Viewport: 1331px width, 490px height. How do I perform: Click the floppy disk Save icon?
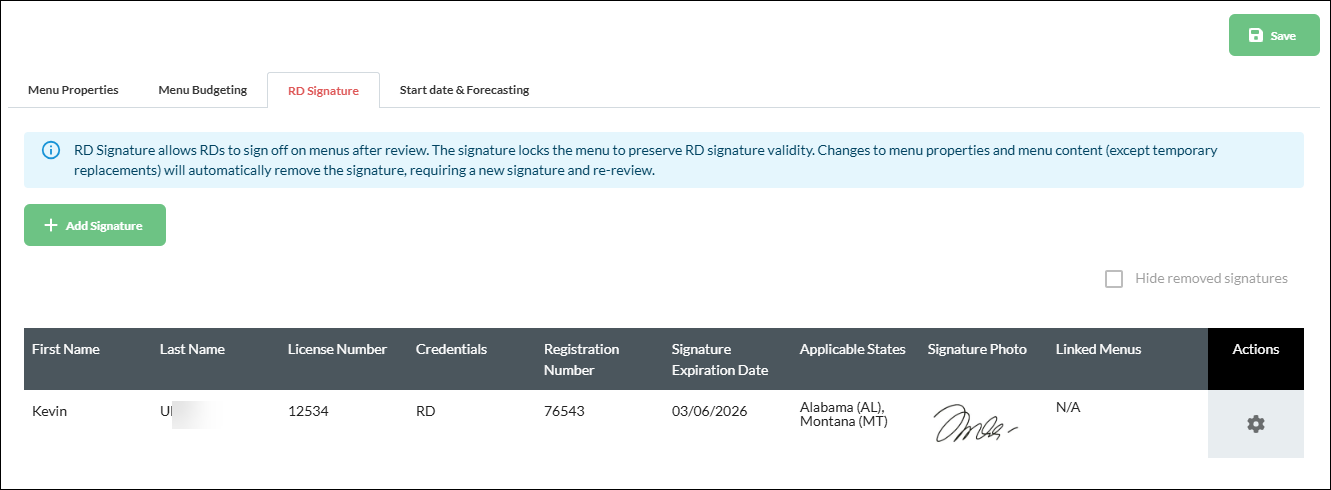1256,36
